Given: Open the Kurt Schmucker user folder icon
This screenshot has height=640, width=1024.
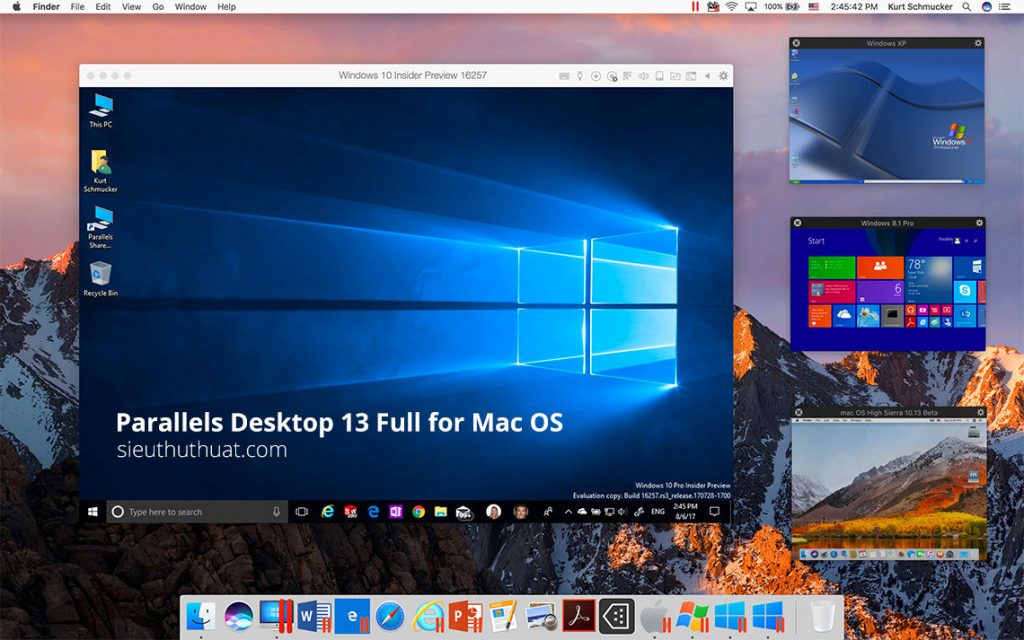Looking at the screenshot, I should [x=101, y=171].
